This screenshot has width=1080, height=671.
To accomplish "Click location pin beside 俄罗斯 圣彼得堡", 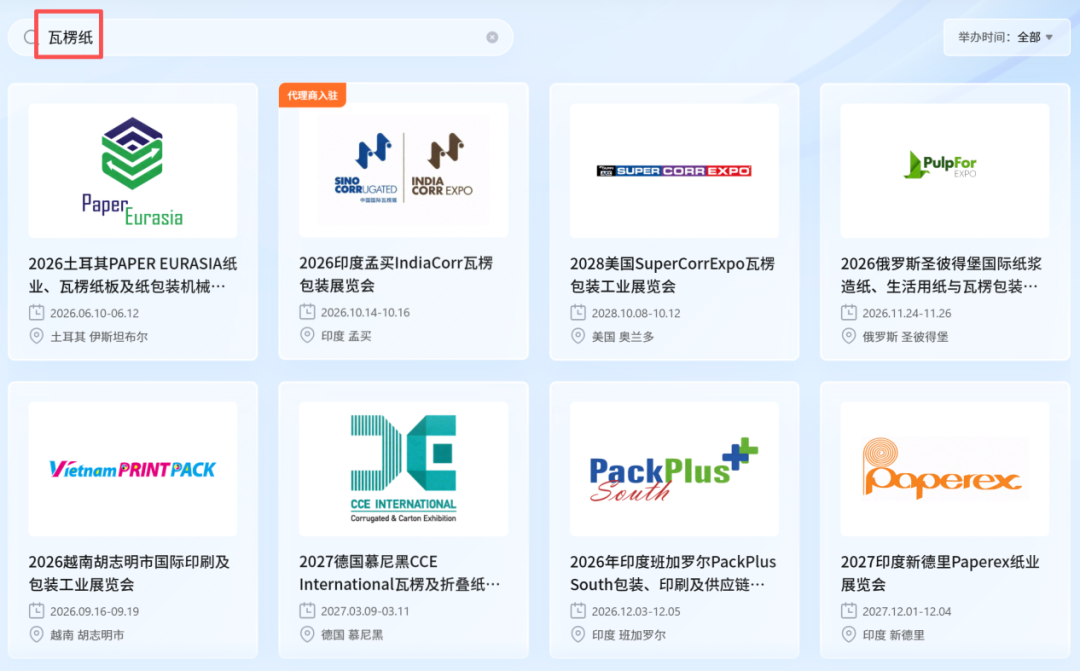I will click(x=849, y=336).
